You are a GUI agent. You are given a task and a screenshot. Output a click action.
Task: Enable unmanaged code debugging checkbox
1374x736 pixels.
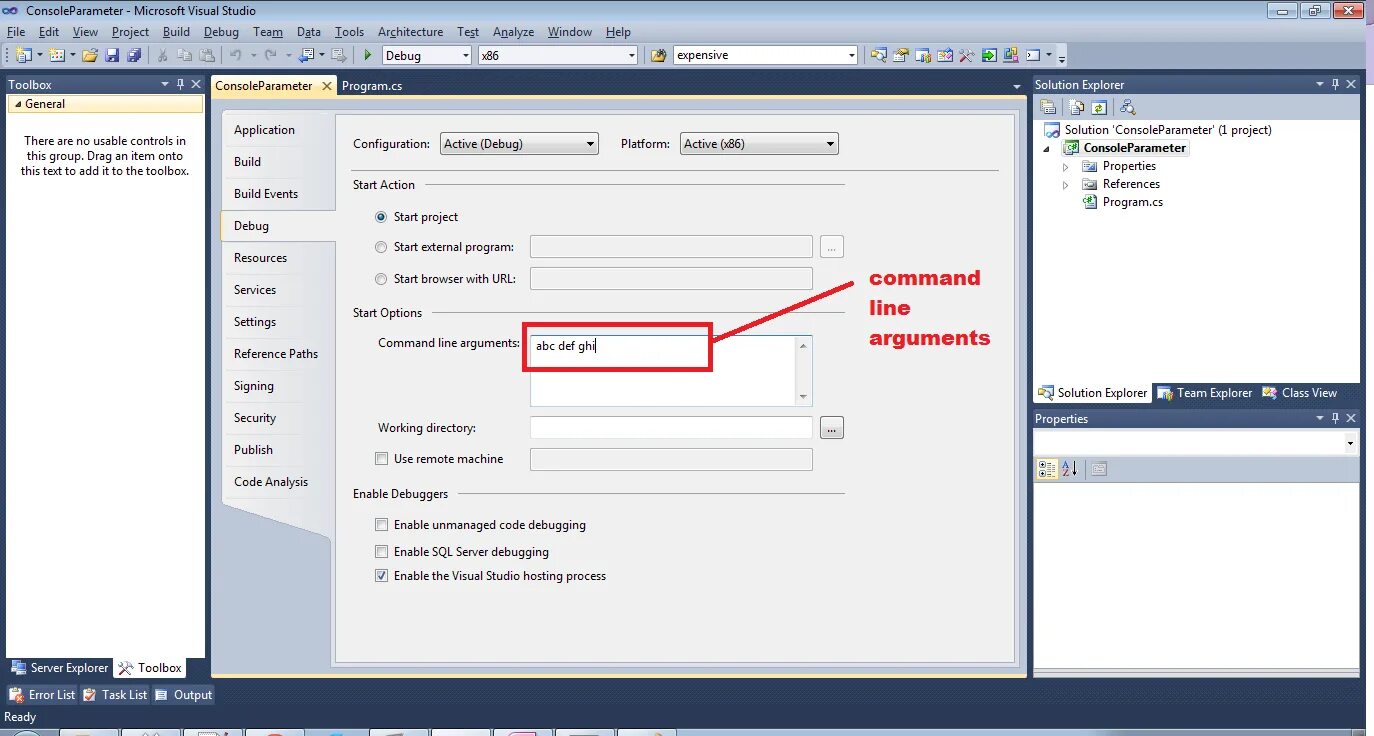point(381,525)
